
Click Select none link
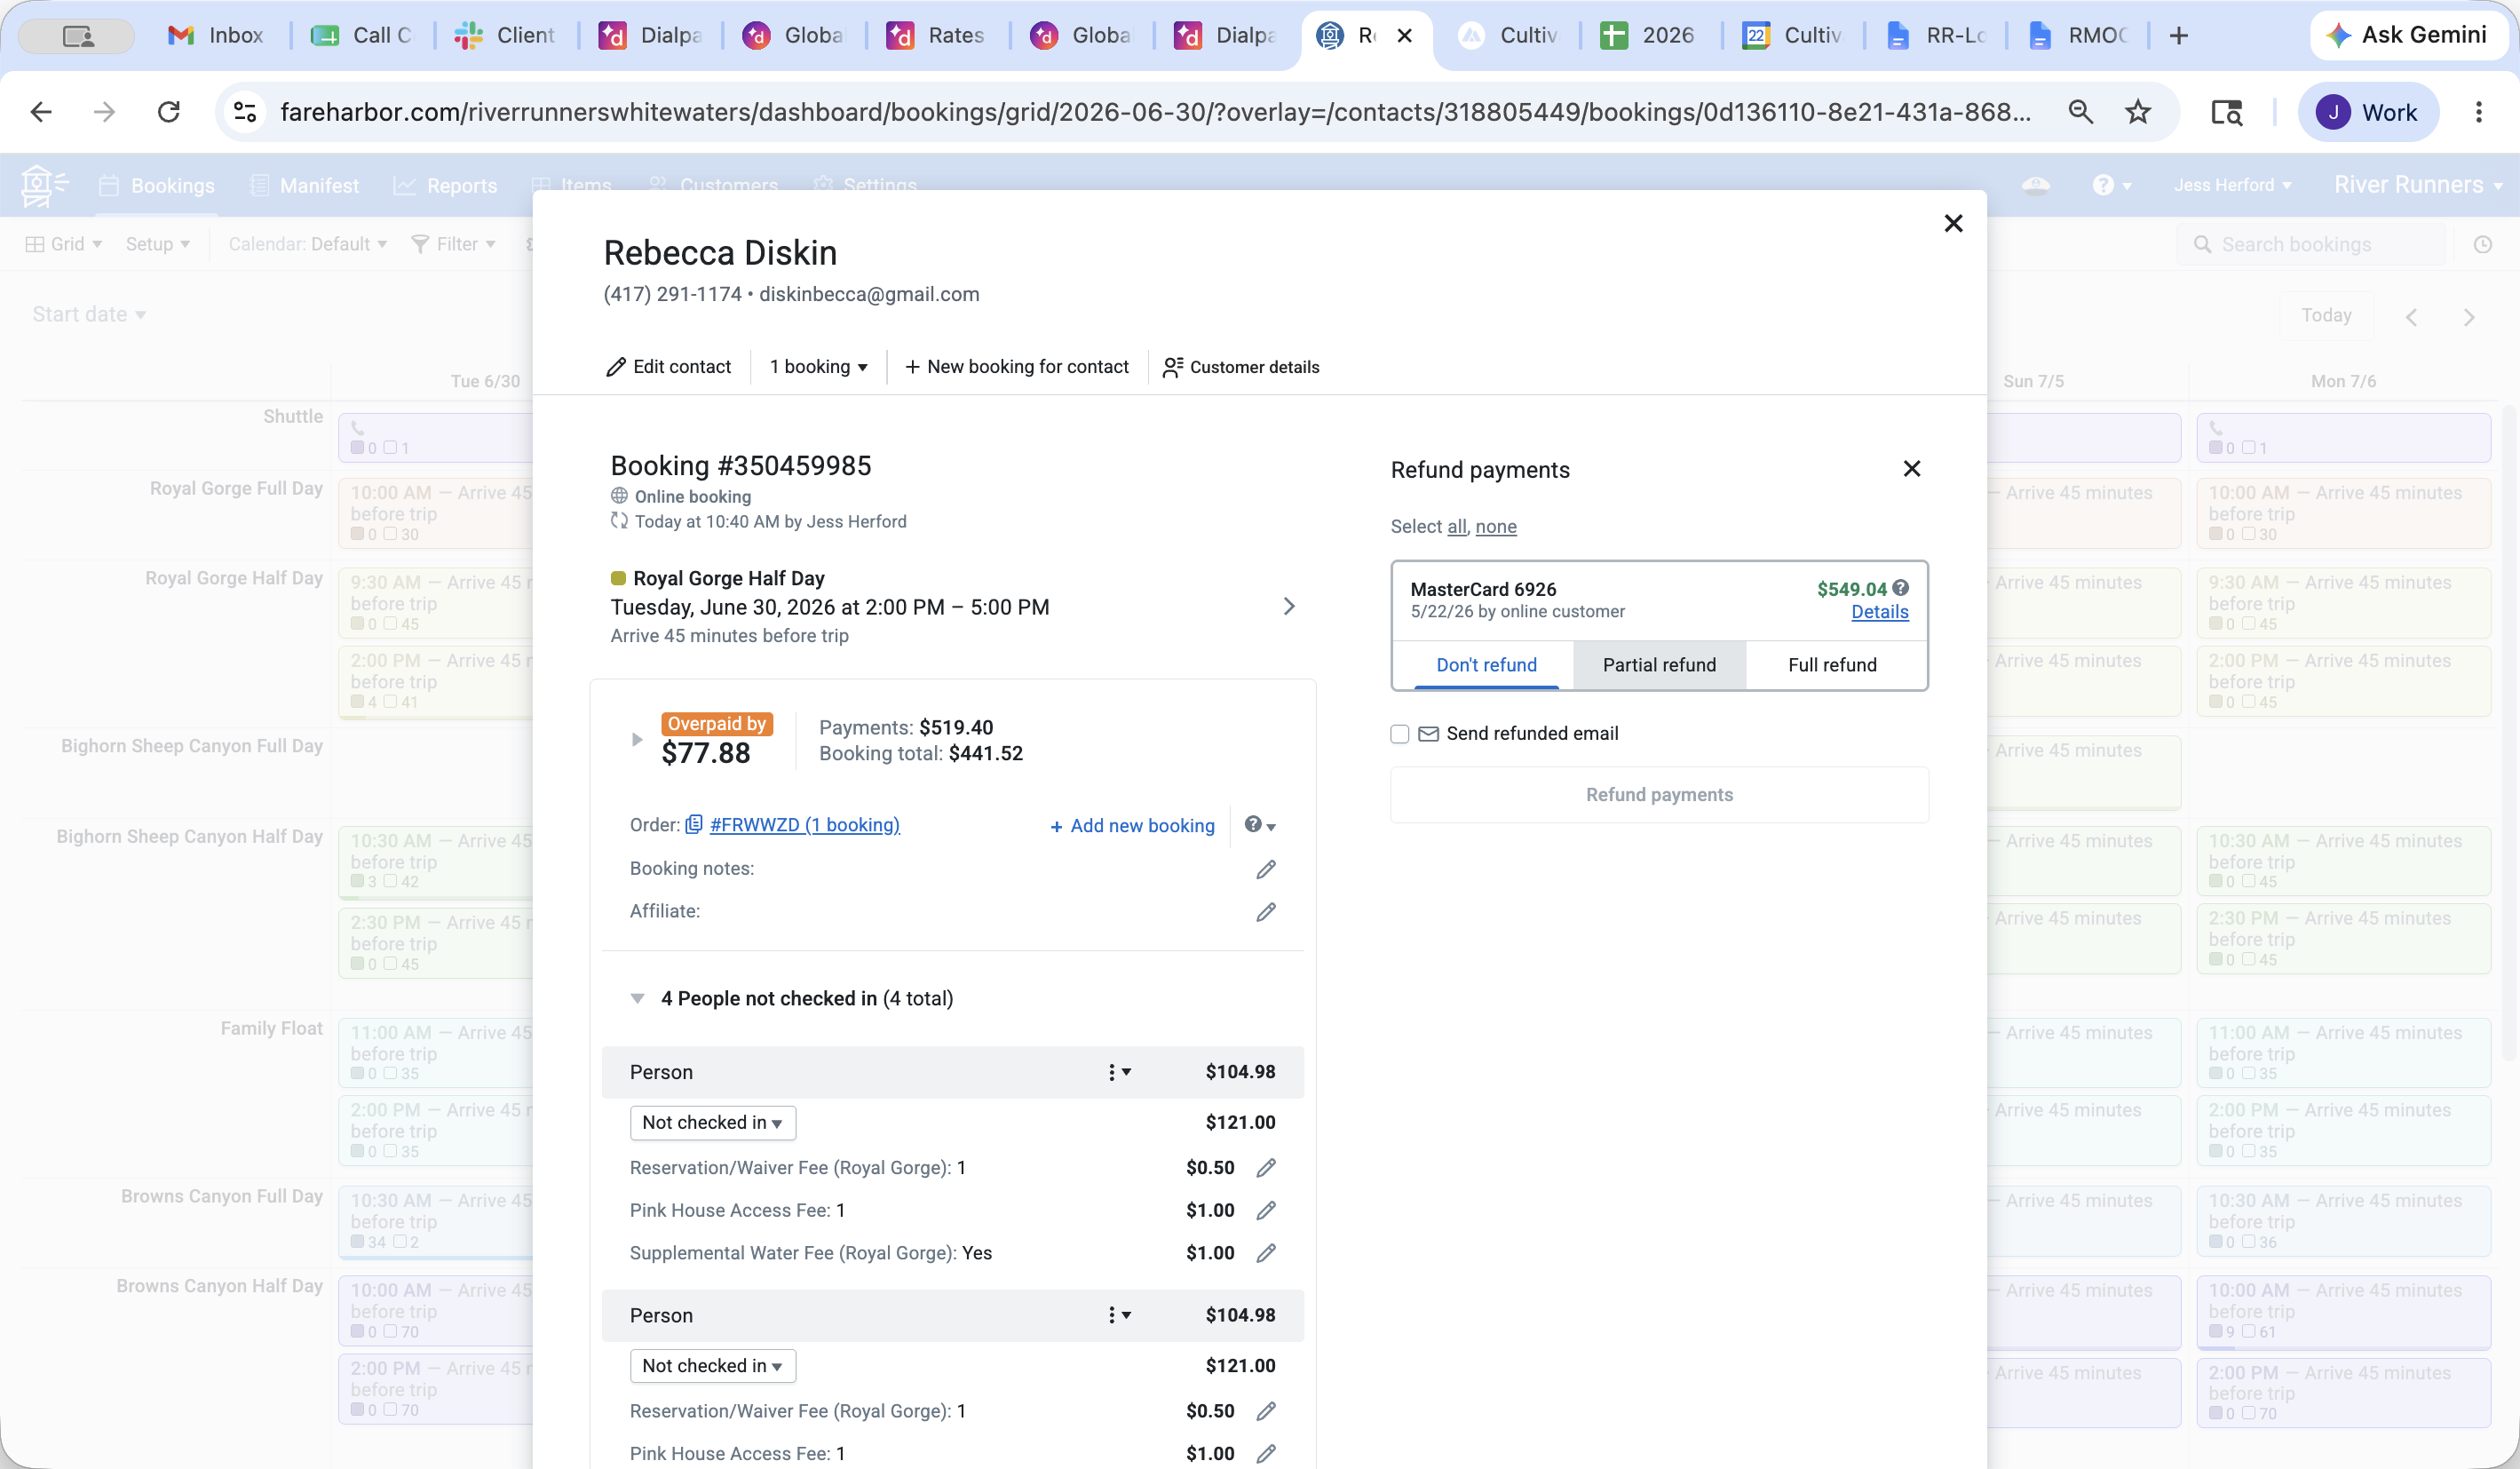pos(1496,527)
